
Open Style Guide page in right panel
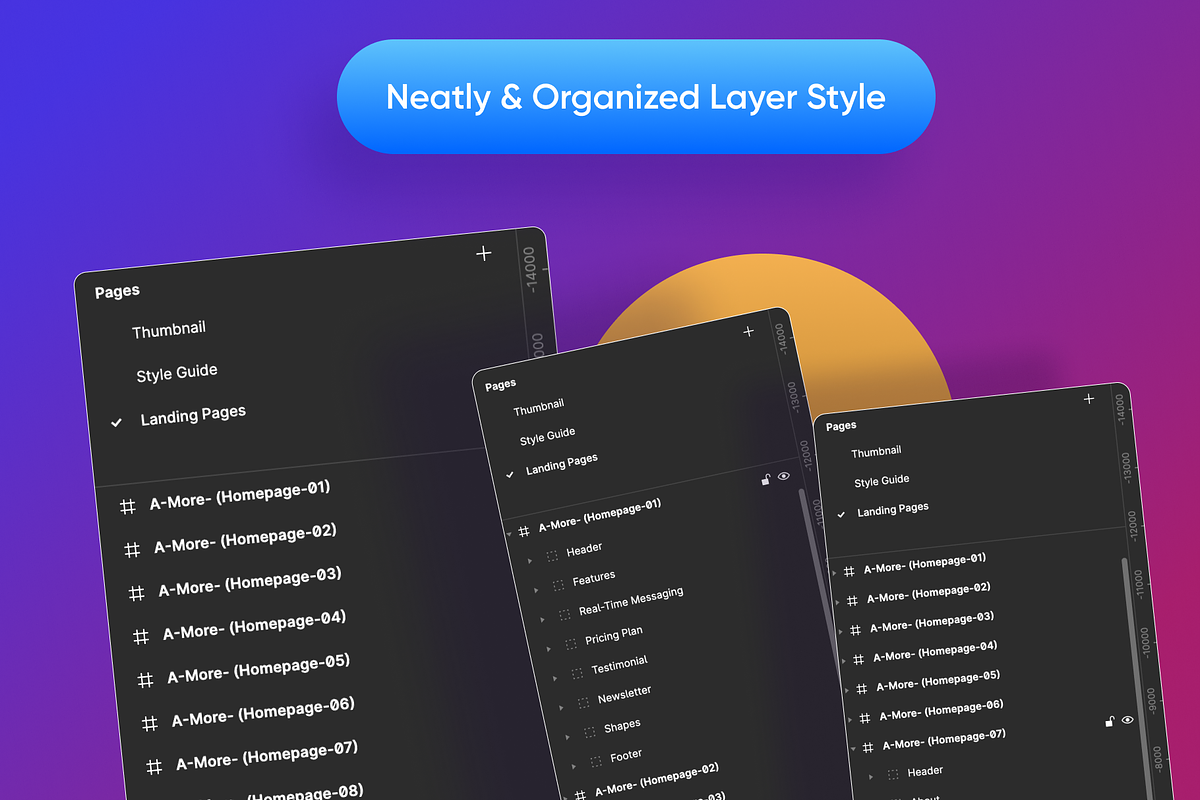[881, 481]
